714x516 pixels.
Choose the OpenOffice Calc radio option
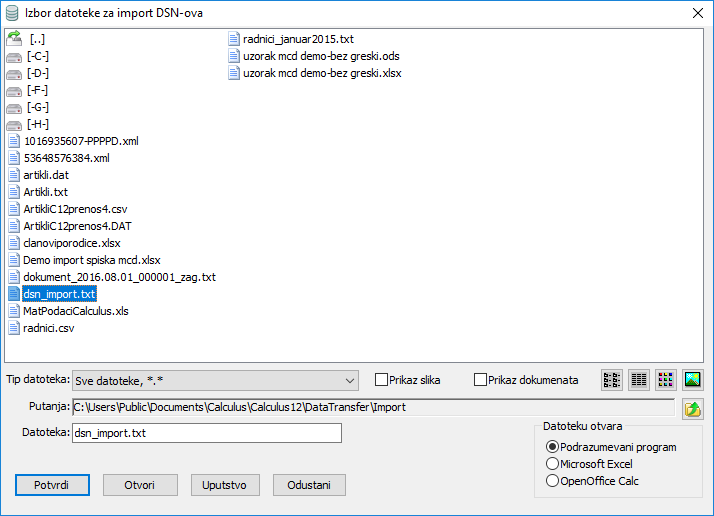click(552, 481)
